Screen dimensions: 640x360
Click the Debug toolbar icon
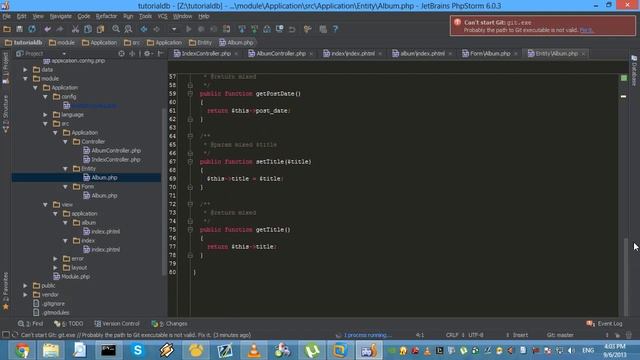pyautogui.click(x=201, y=29)
